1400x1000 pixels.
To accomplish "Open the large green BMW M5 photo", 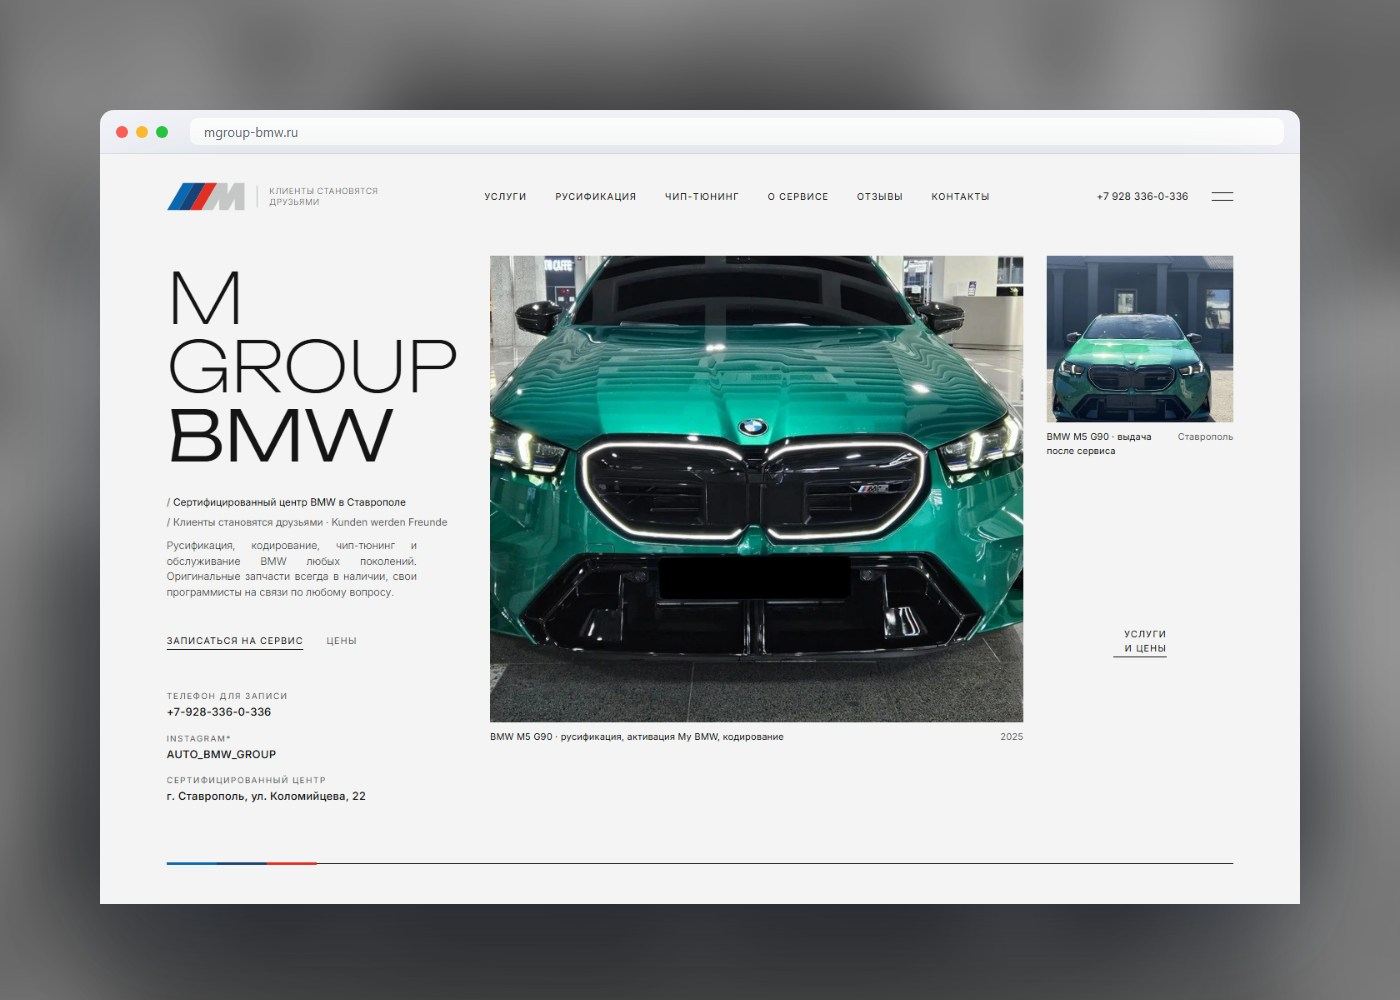I will (x=756, y=488).
